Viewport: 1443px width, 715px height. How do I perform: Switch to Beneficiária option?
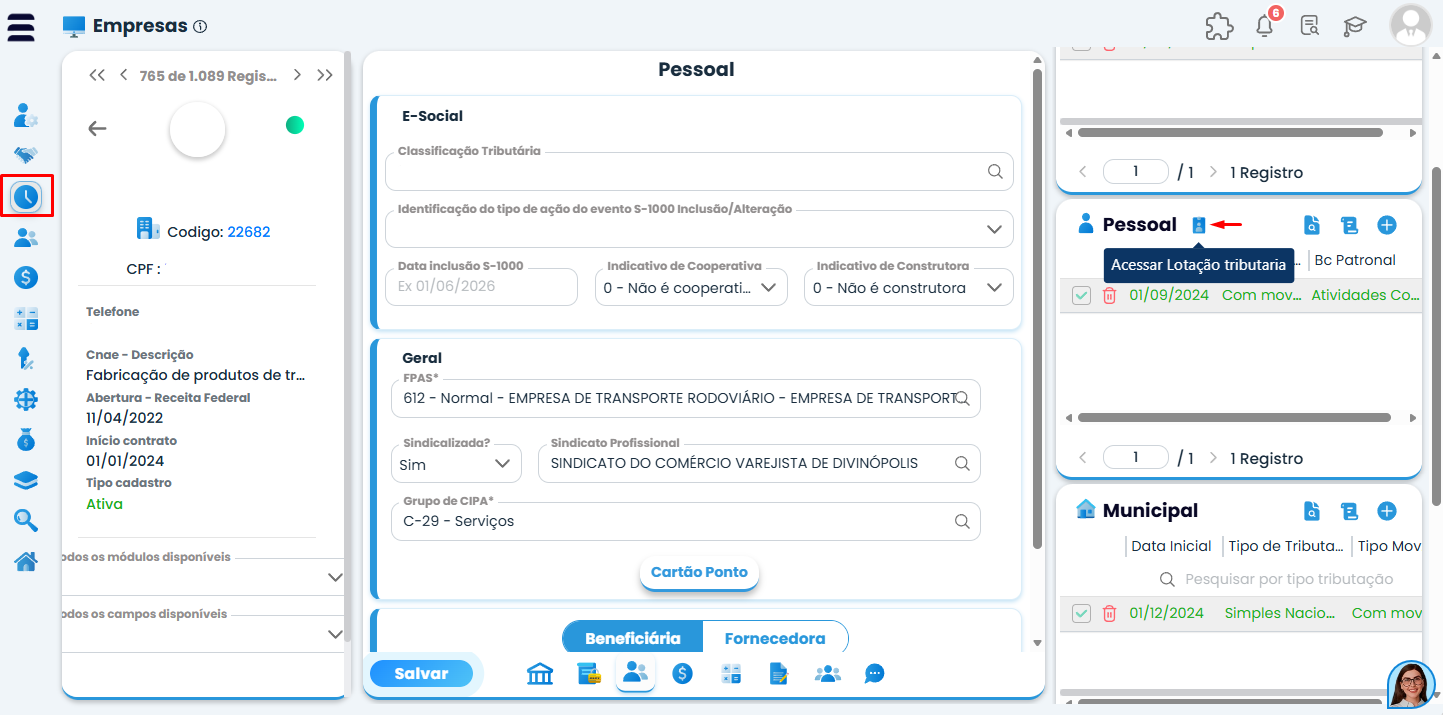(x=633, y=638)
